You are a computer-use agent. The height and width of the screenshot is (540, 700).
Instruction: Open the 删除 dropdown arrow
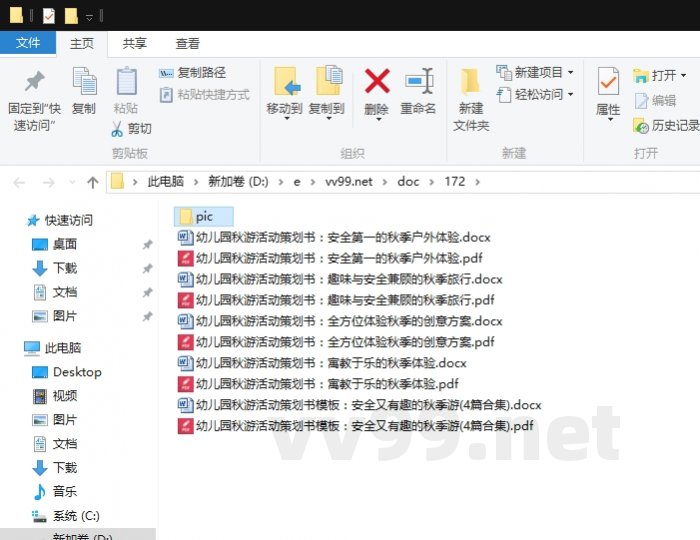click(x=377, y=120)
